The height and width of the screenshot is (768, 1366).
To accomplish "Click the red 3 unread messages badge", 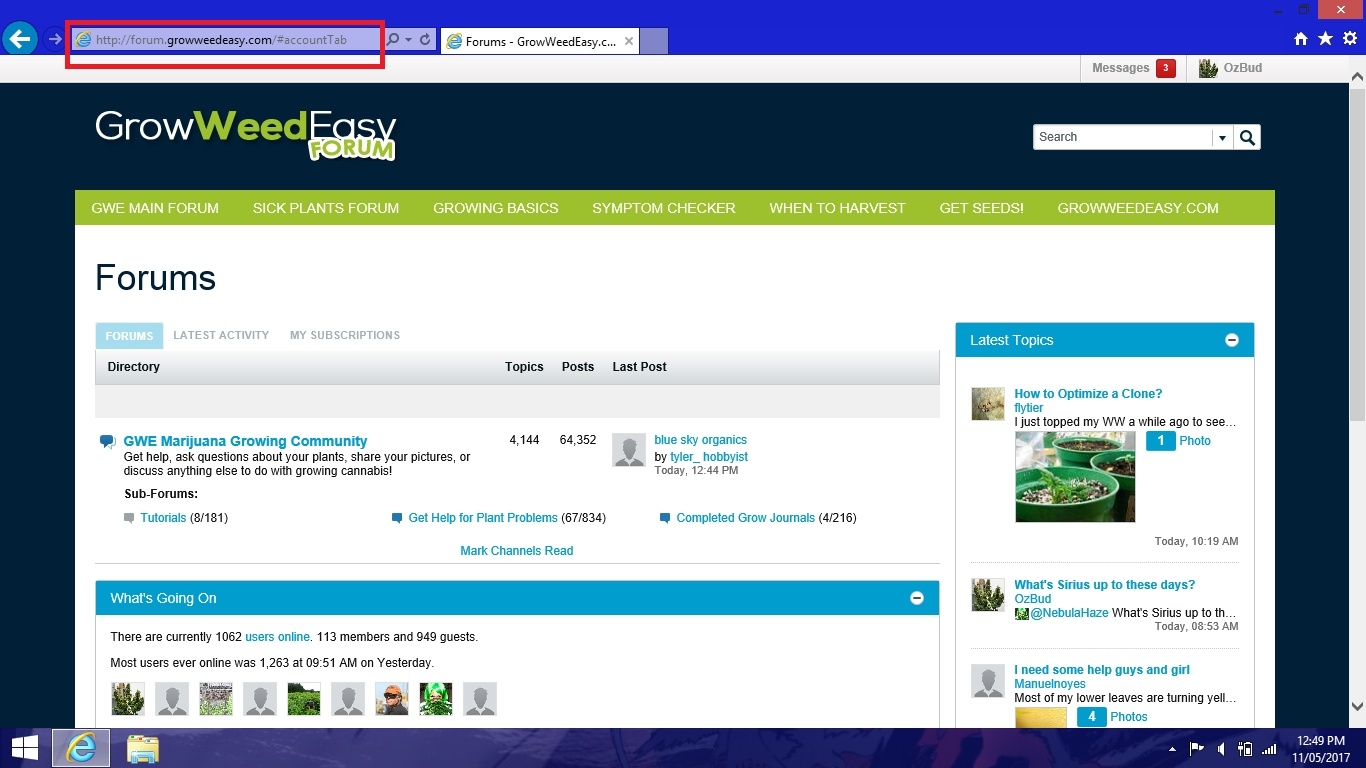I will click(x=1165, y=68).
